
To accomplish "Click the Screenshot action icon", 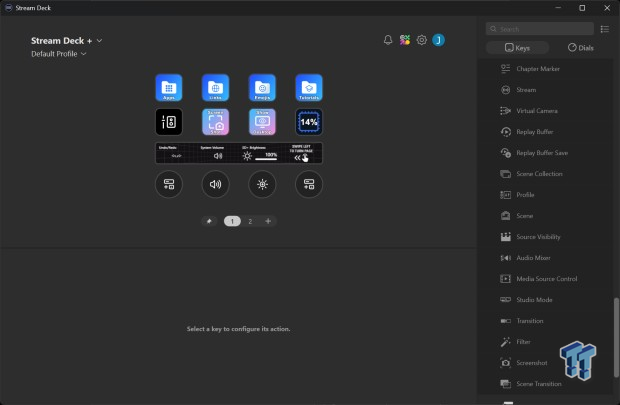I will pyautogui.click(x=505, y=363).
